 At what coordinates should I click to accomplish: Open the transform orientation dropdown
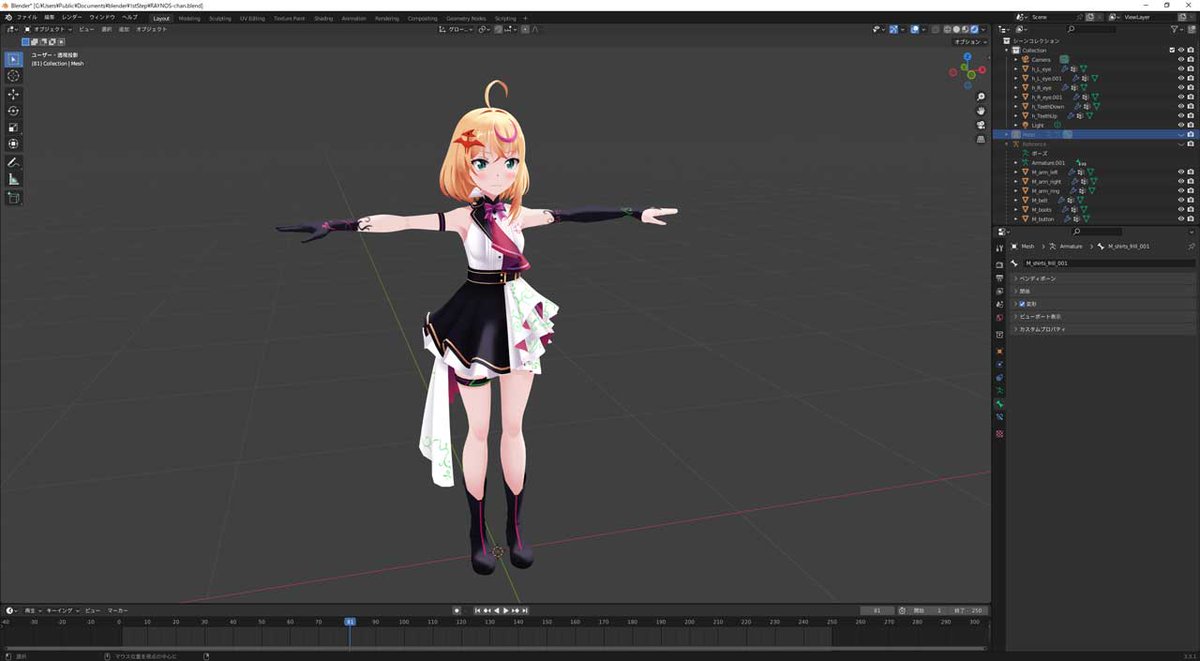point(455,29)
